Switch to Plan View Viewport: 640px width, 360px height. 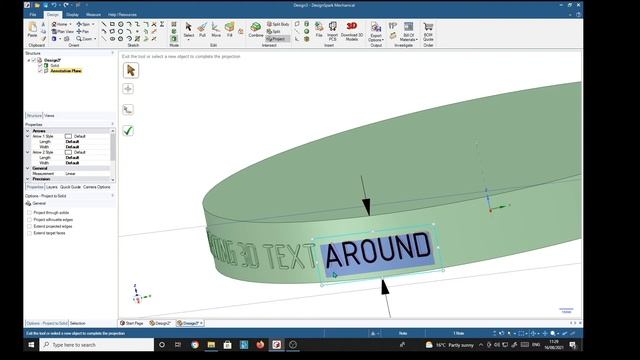click(63, 31)
